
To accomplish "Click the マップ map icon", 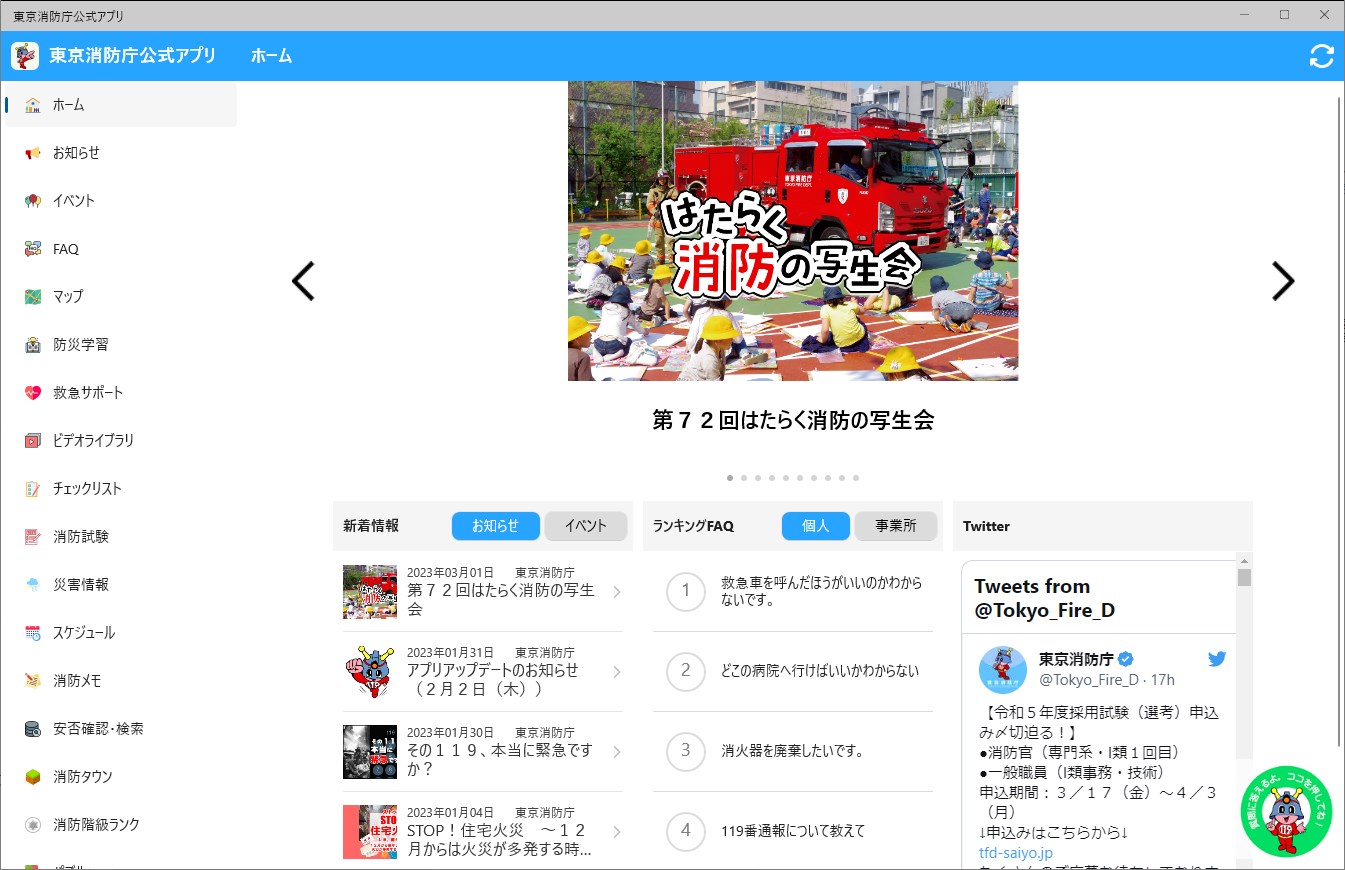I will 33,297.
